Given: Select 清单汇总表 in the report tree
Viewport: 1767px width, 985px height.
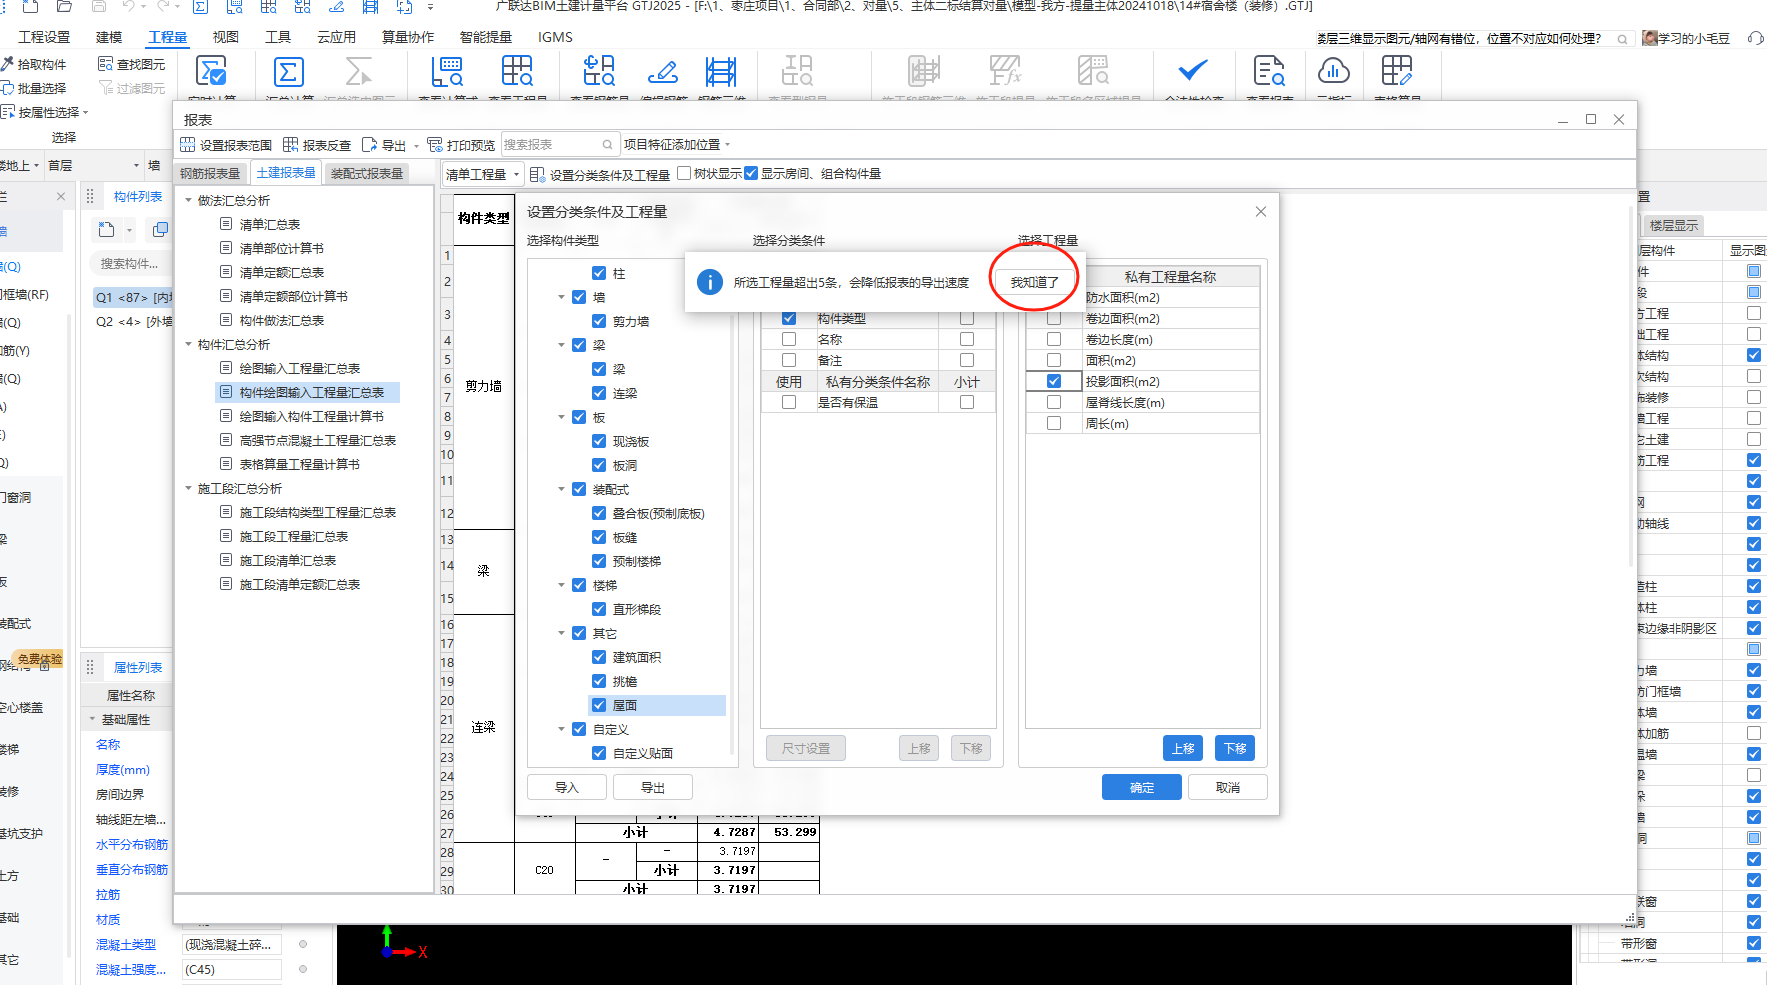Looking at the screenshot, I should tap(270, 225).
